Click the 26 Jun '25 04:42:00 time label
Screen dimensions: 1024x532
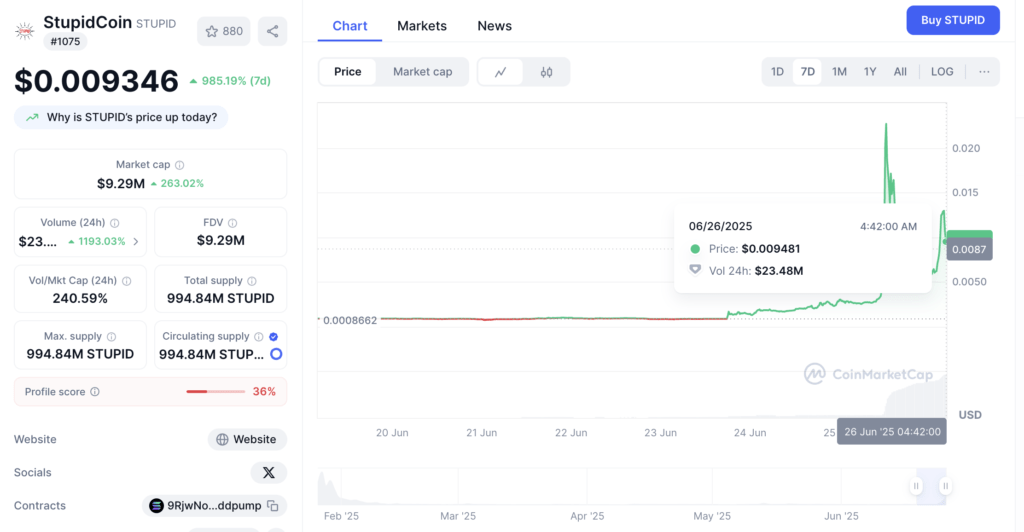[x=892, y=431]
